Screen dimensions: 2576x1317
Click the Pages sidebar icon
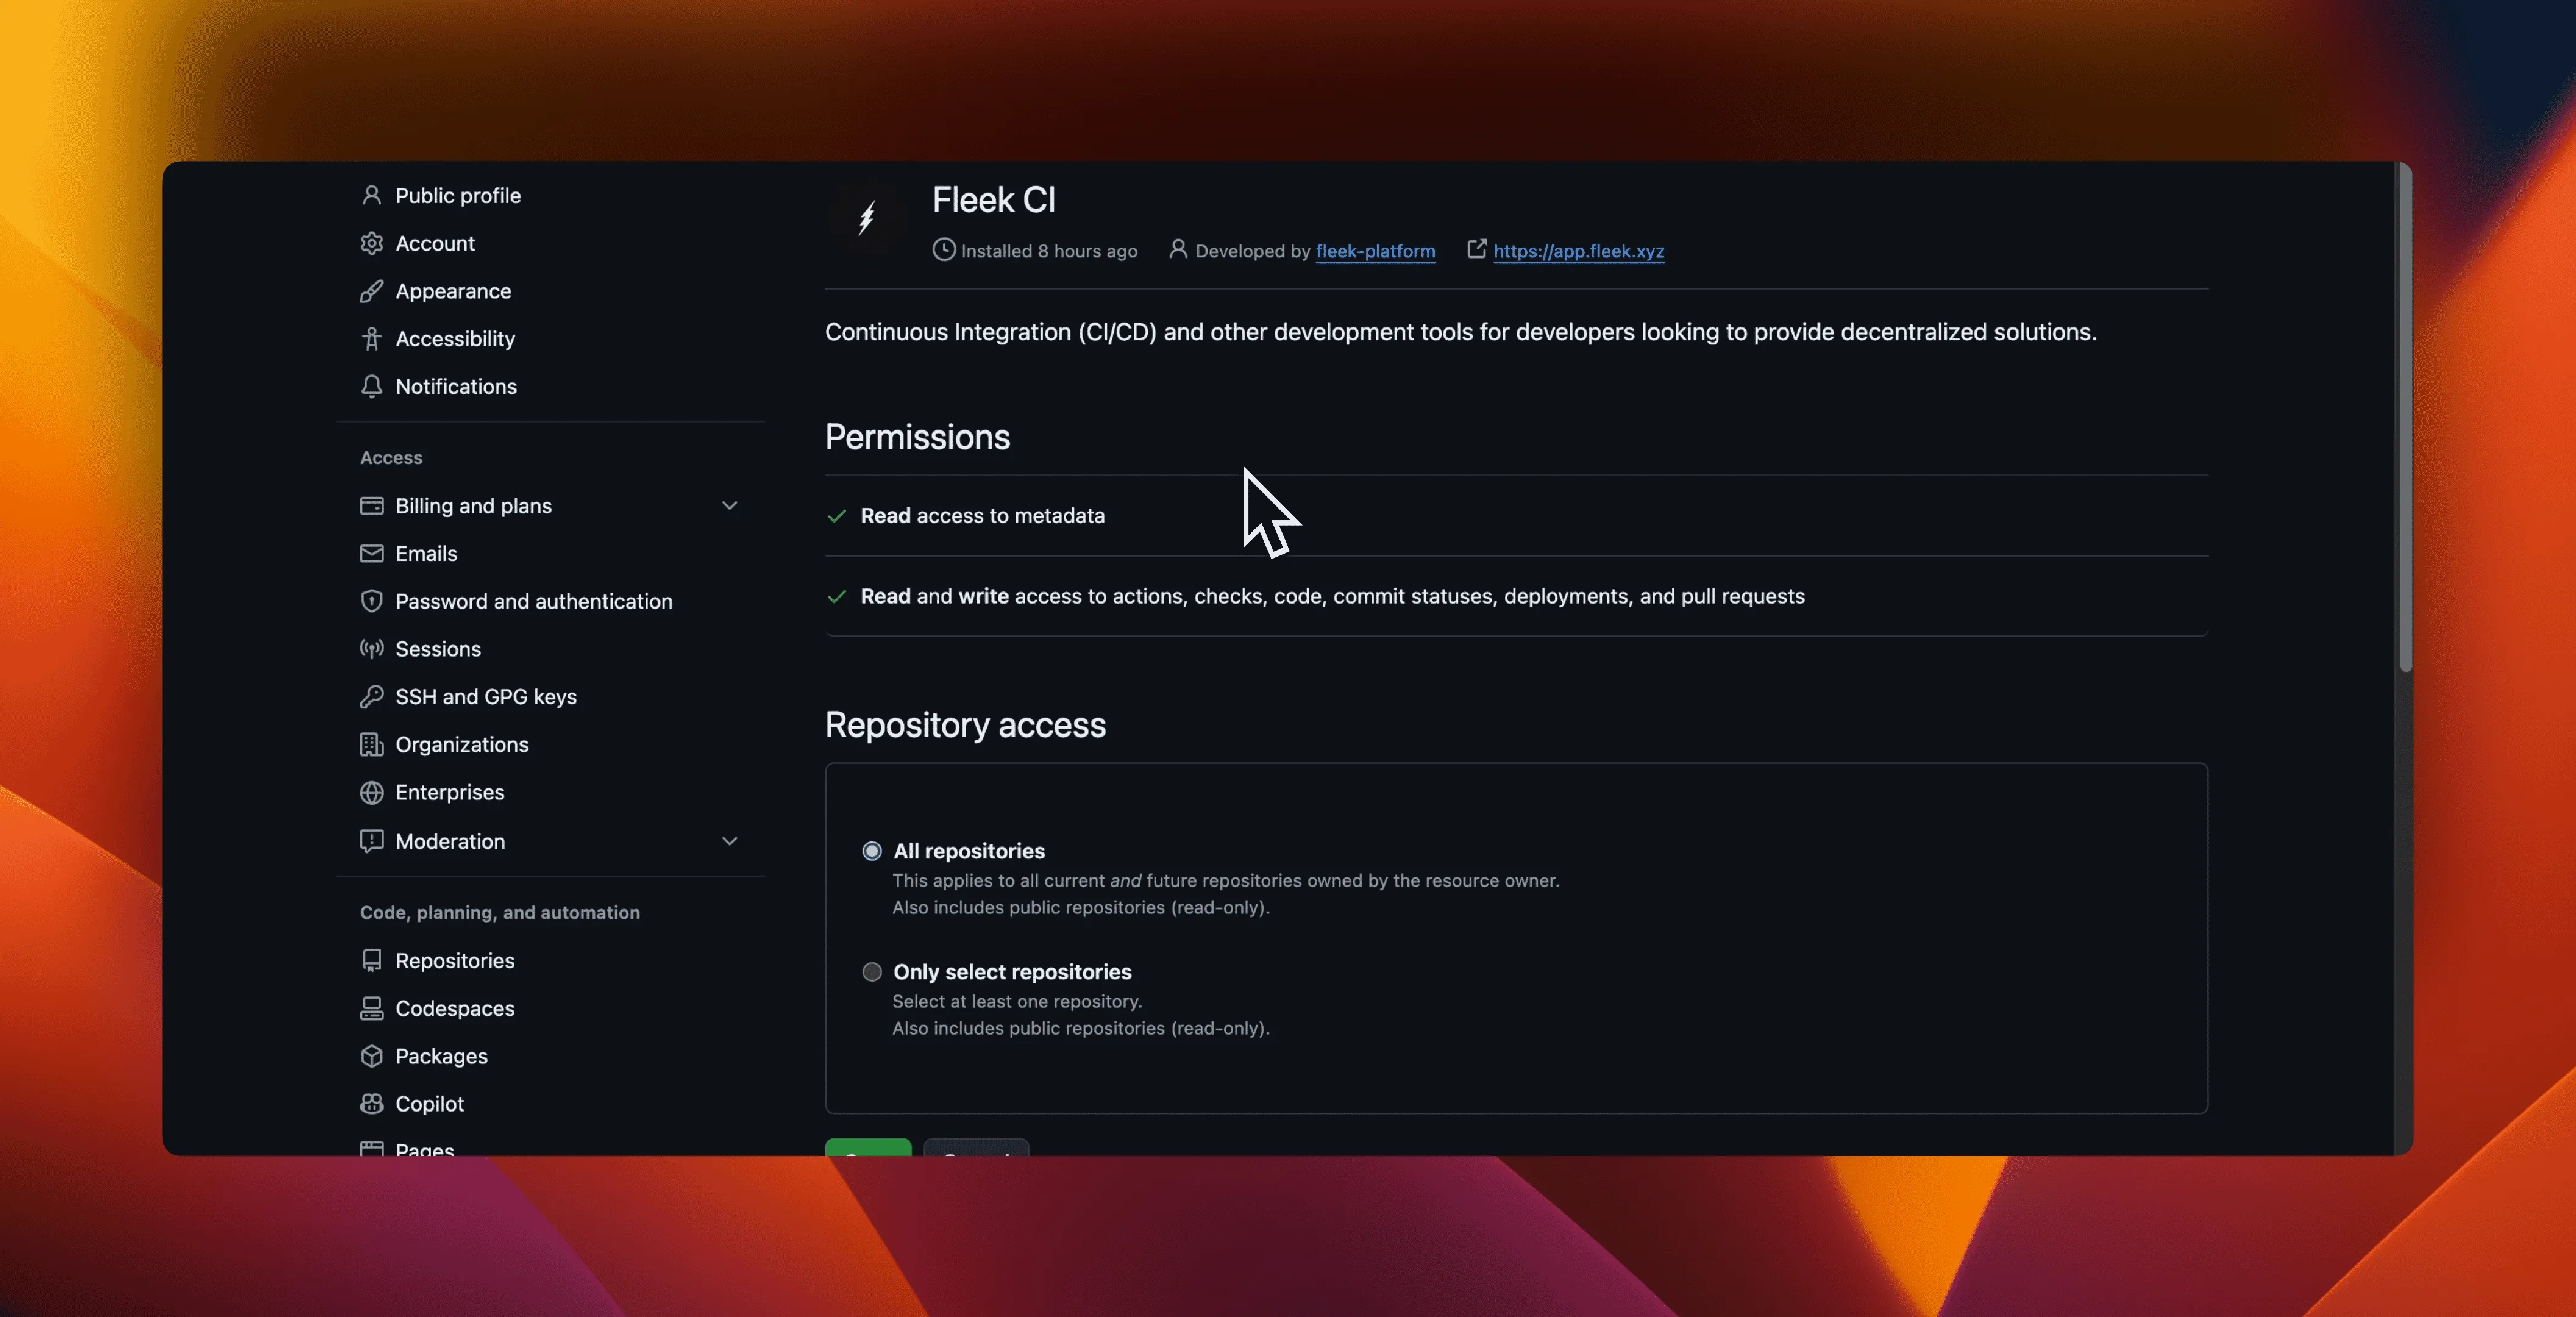(x=369, y=1149)
